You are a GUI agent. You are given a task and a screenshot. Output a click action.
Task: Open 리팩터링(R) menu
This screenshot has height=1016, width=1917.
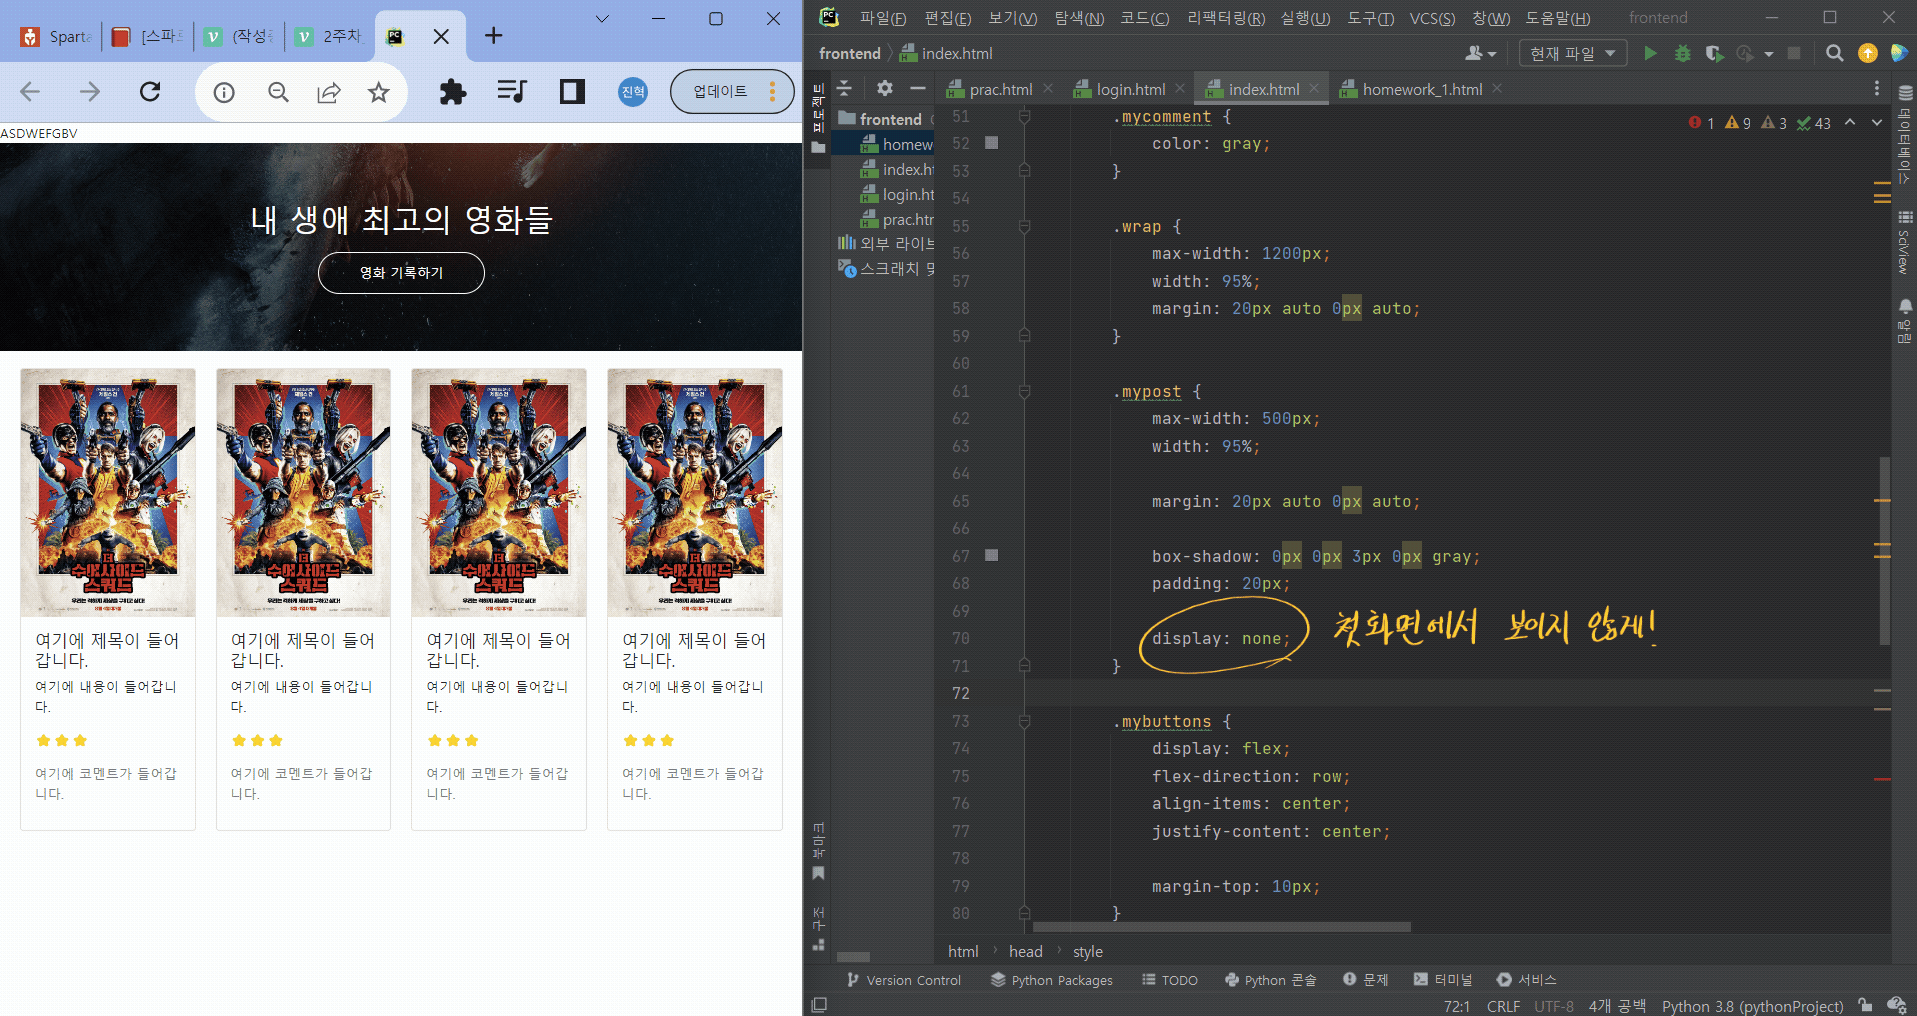point(1225,18)
